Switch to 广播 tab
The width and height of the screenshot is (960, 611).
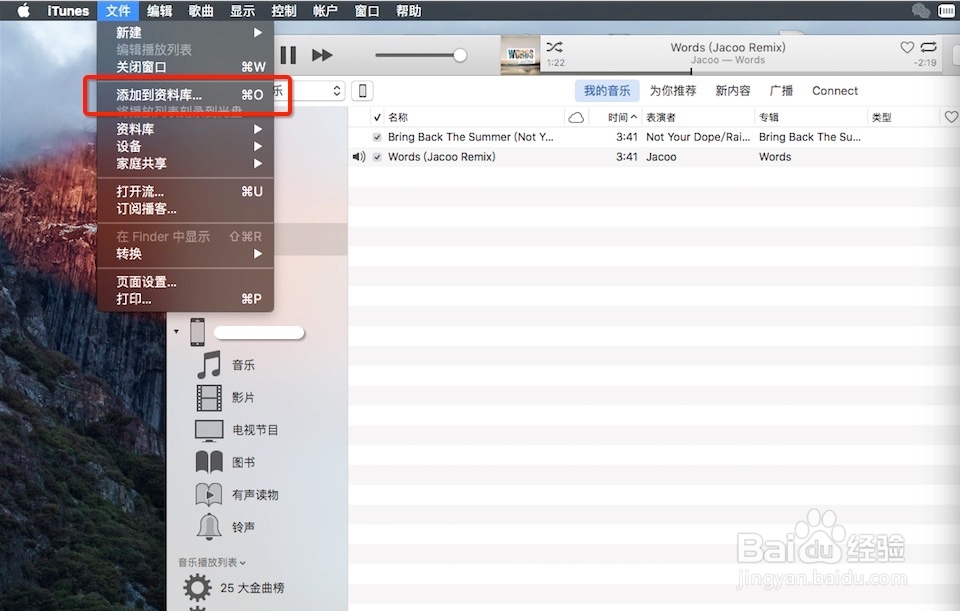click(x=781, y=91)
